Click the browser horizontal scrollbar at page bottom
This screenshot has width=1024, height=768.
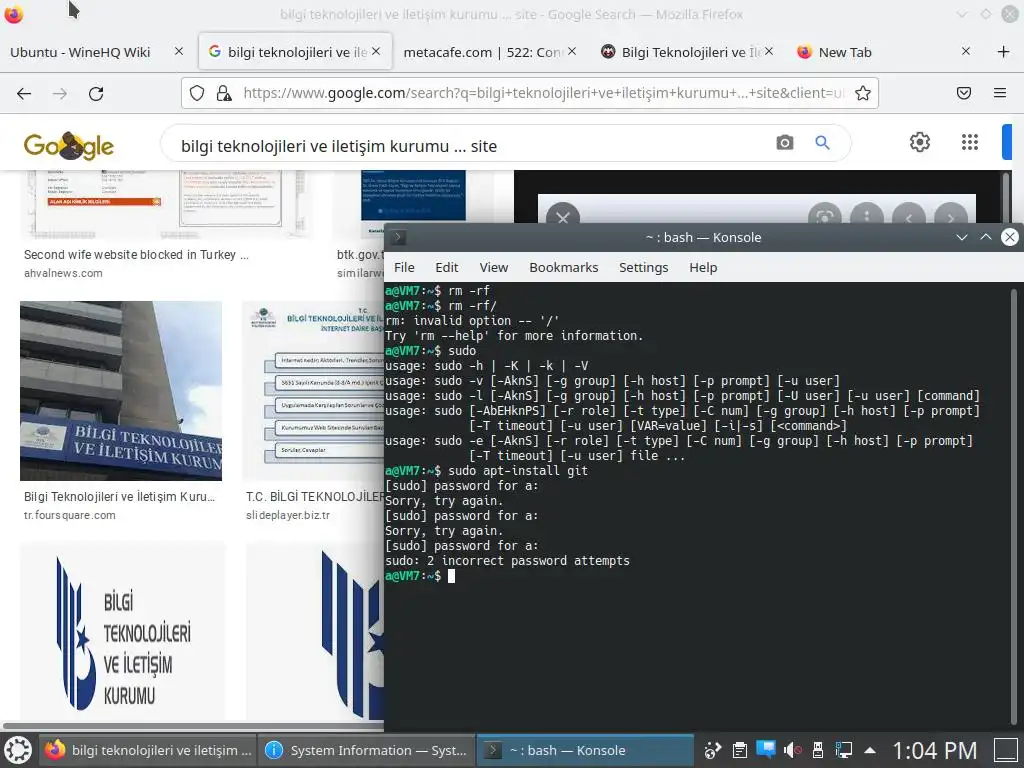193,726
